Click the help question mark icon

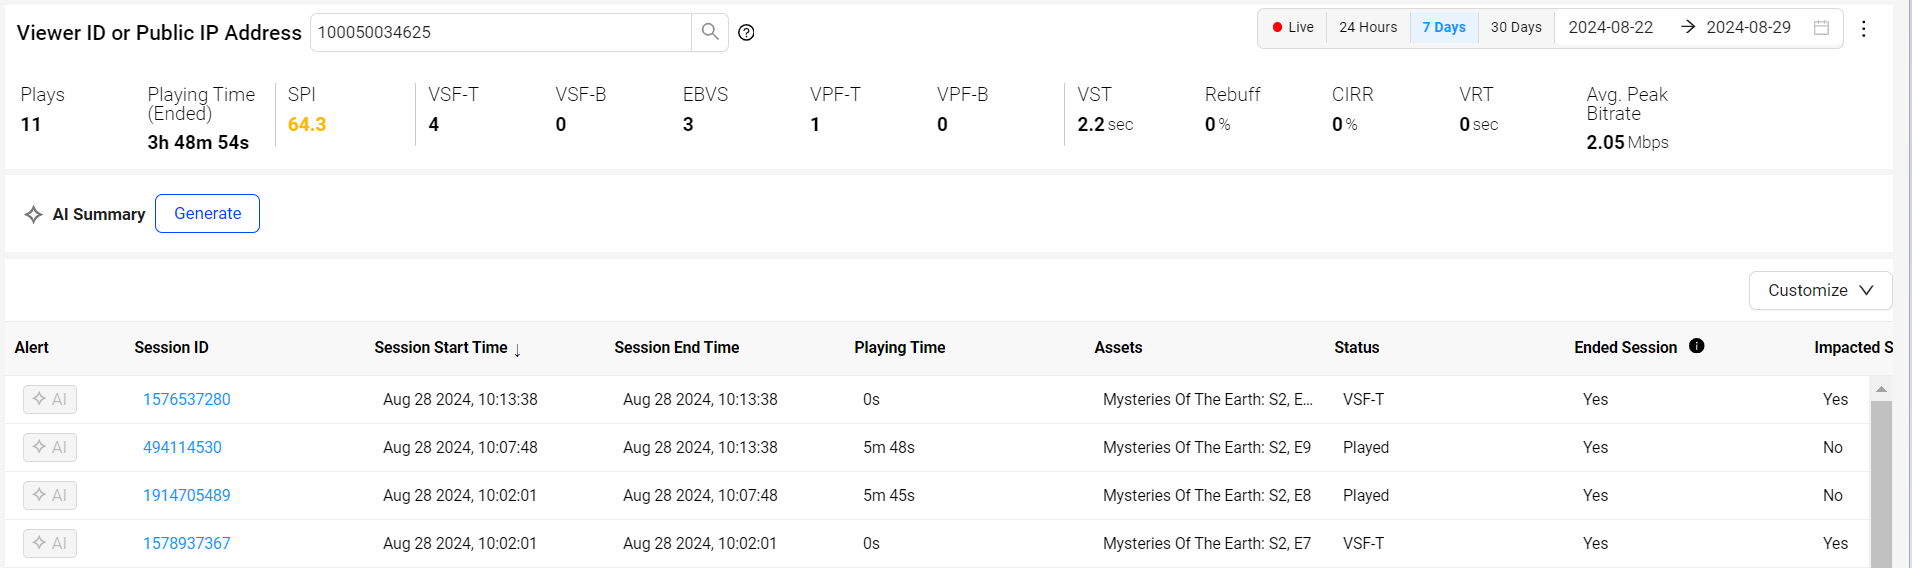(x=746, y=32)
